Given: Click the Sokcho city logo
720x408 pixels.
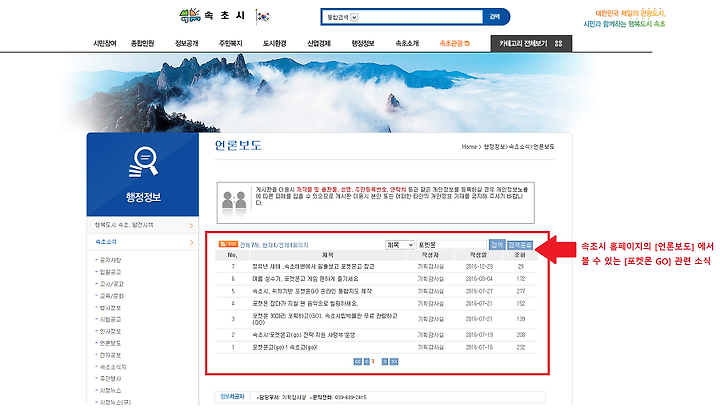Looking at the screenshot, I should [x=212, y=16].
